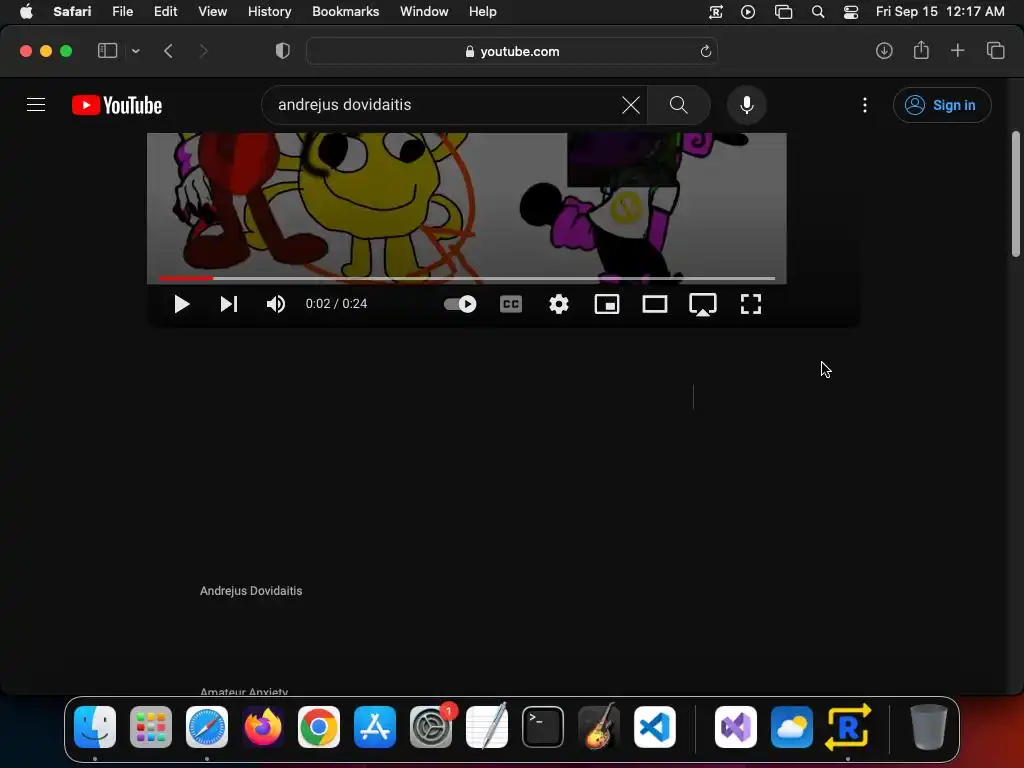Click the menu bar date and time
1024x768 pixels.
(940, 11)
